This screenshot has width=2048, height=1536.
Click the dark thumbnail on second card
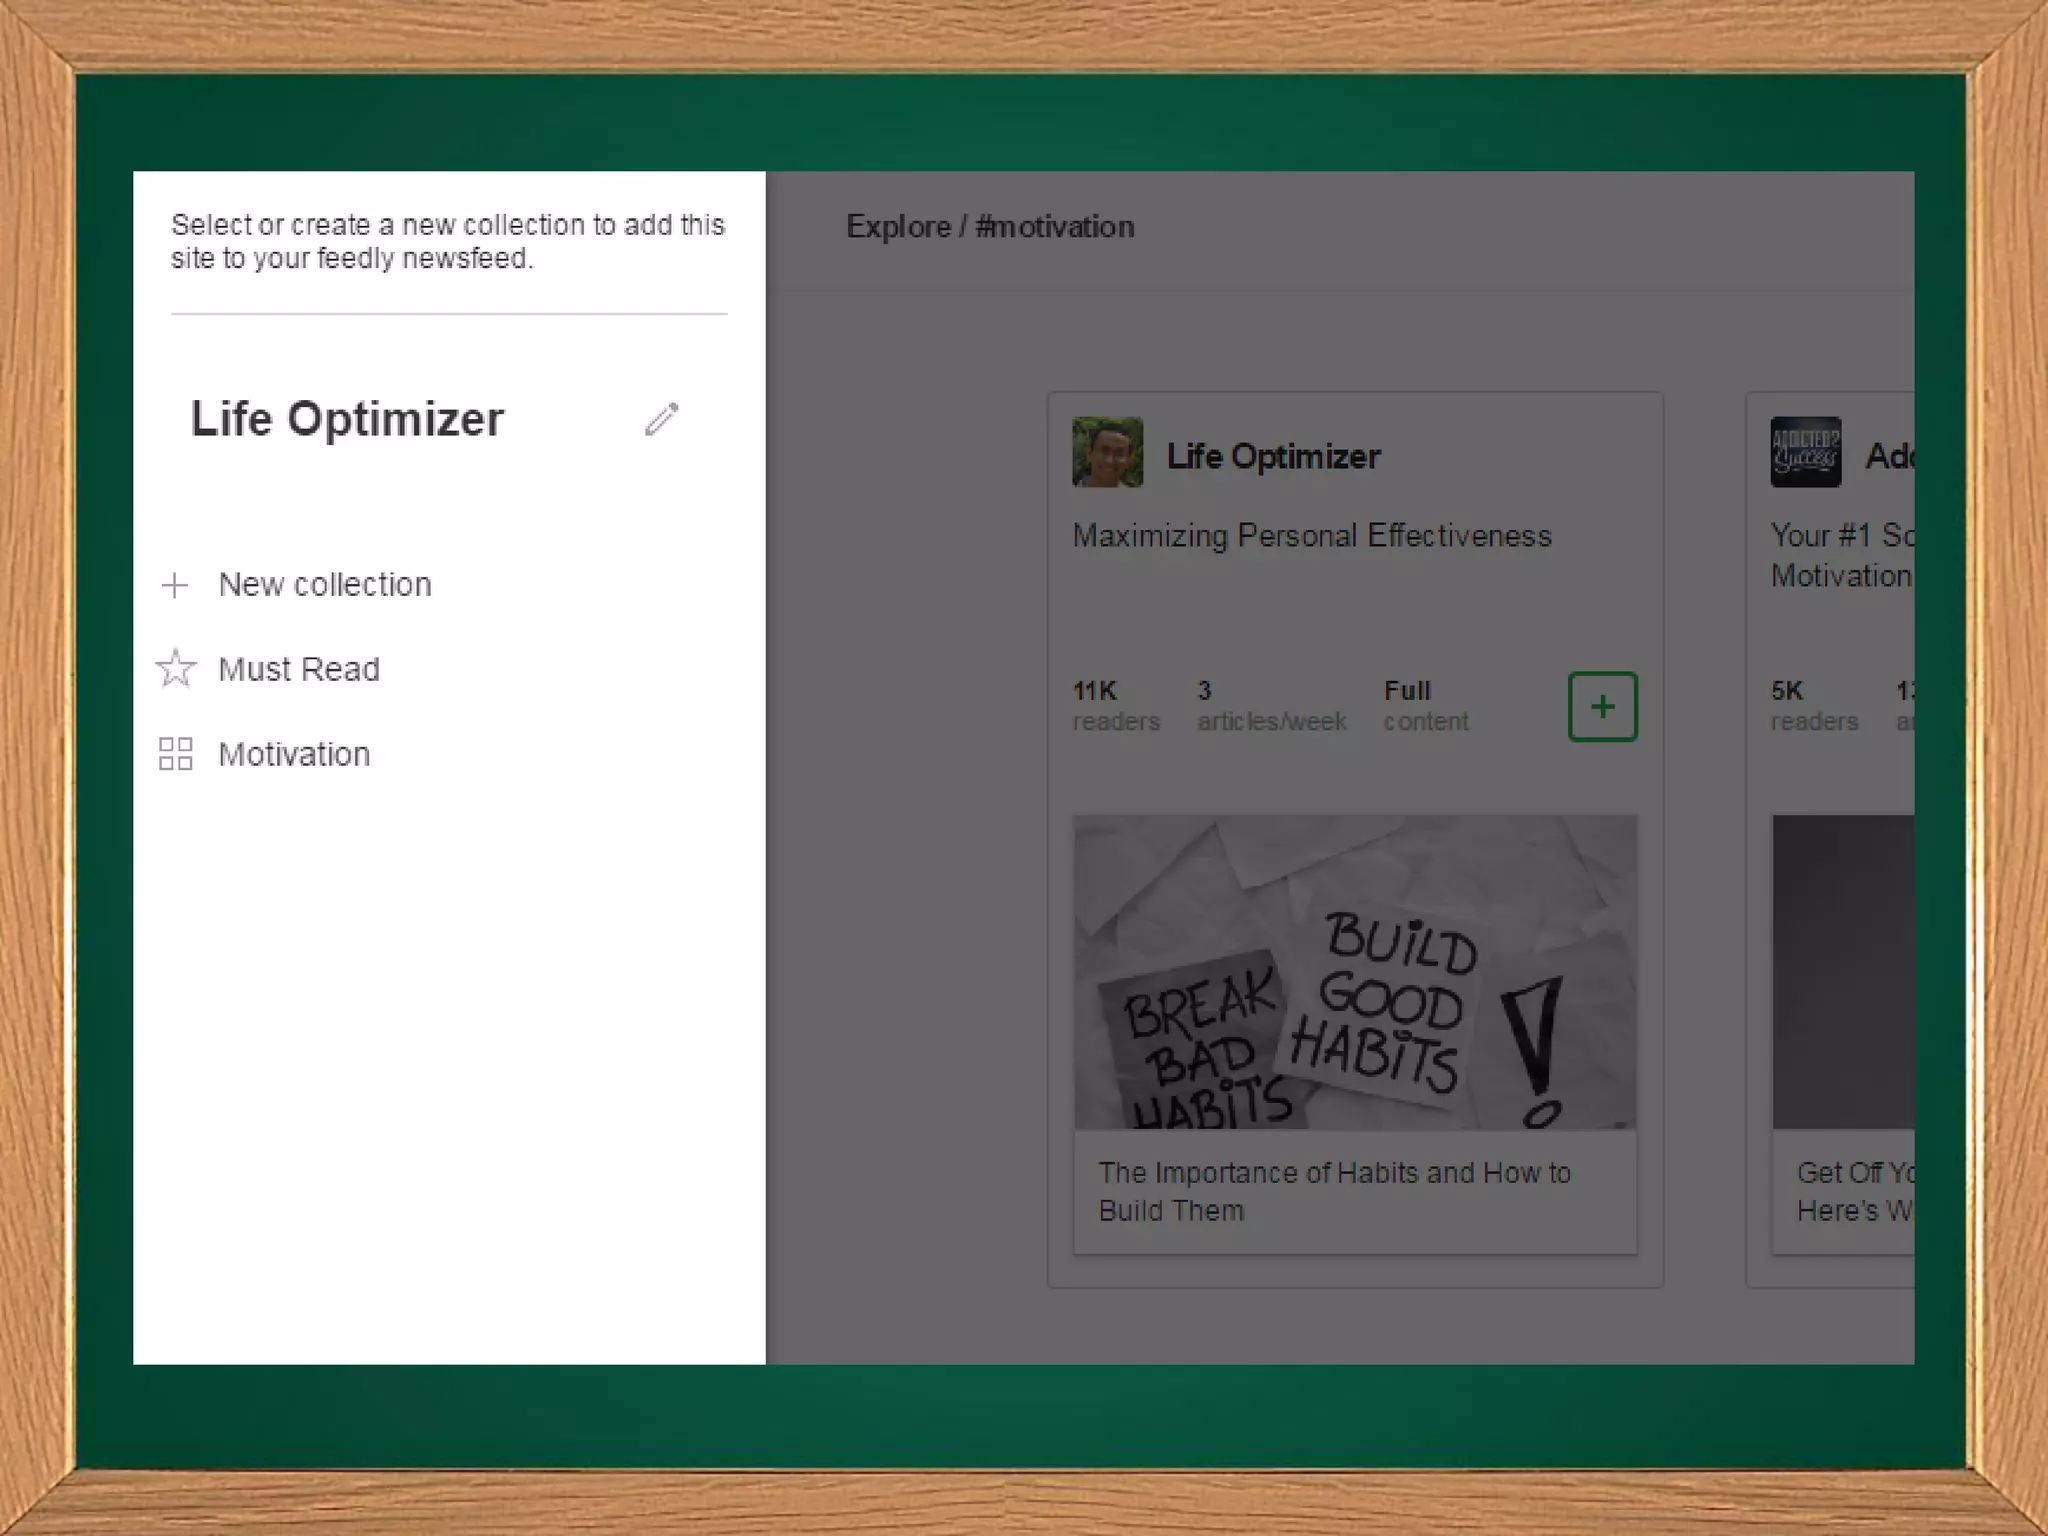[1842, 972]
